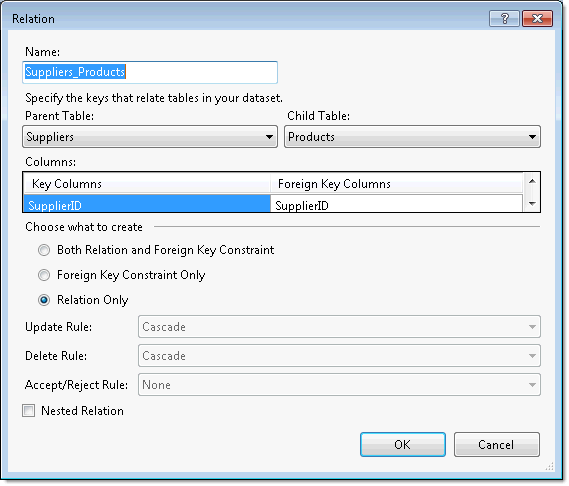569x486 pixels.
Task: Select the SupplierID key column cell
Action: point(148,205)
